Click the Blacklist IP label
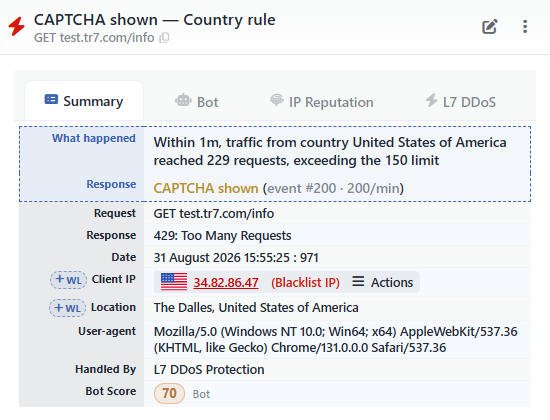 305,282
